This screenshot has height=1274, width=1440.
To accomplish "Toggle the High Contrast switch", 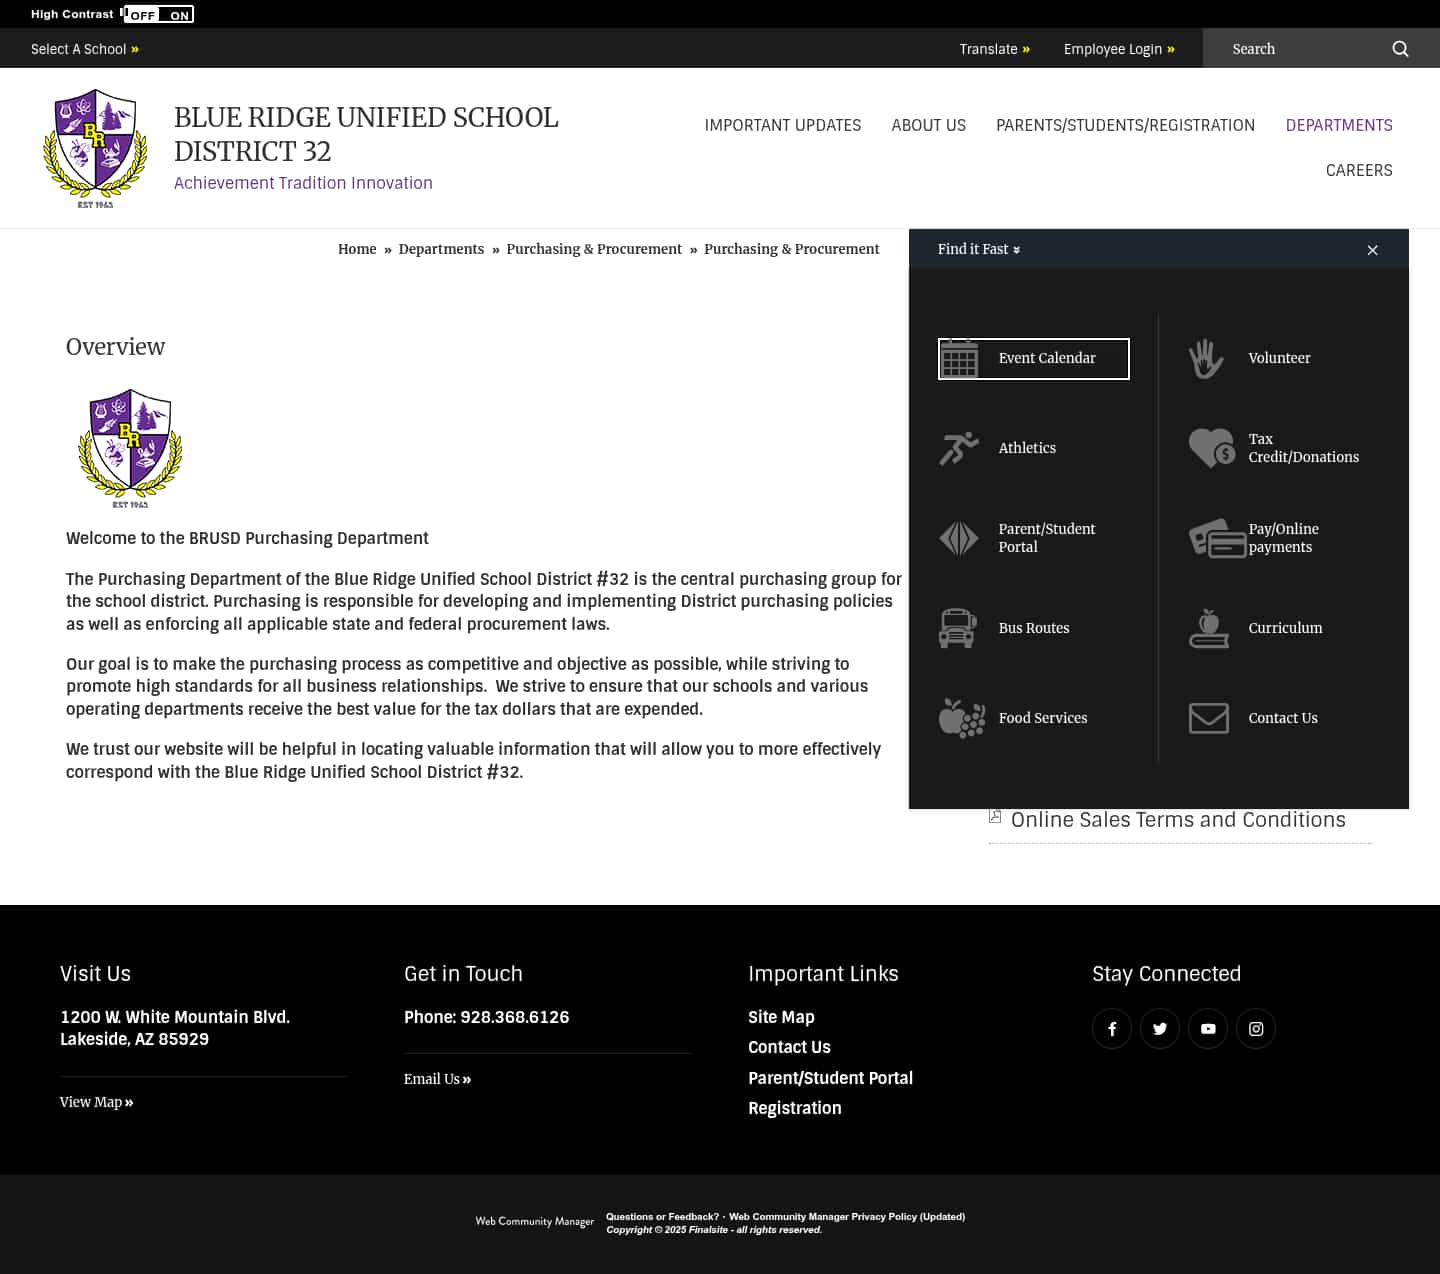I will [159, 14].
